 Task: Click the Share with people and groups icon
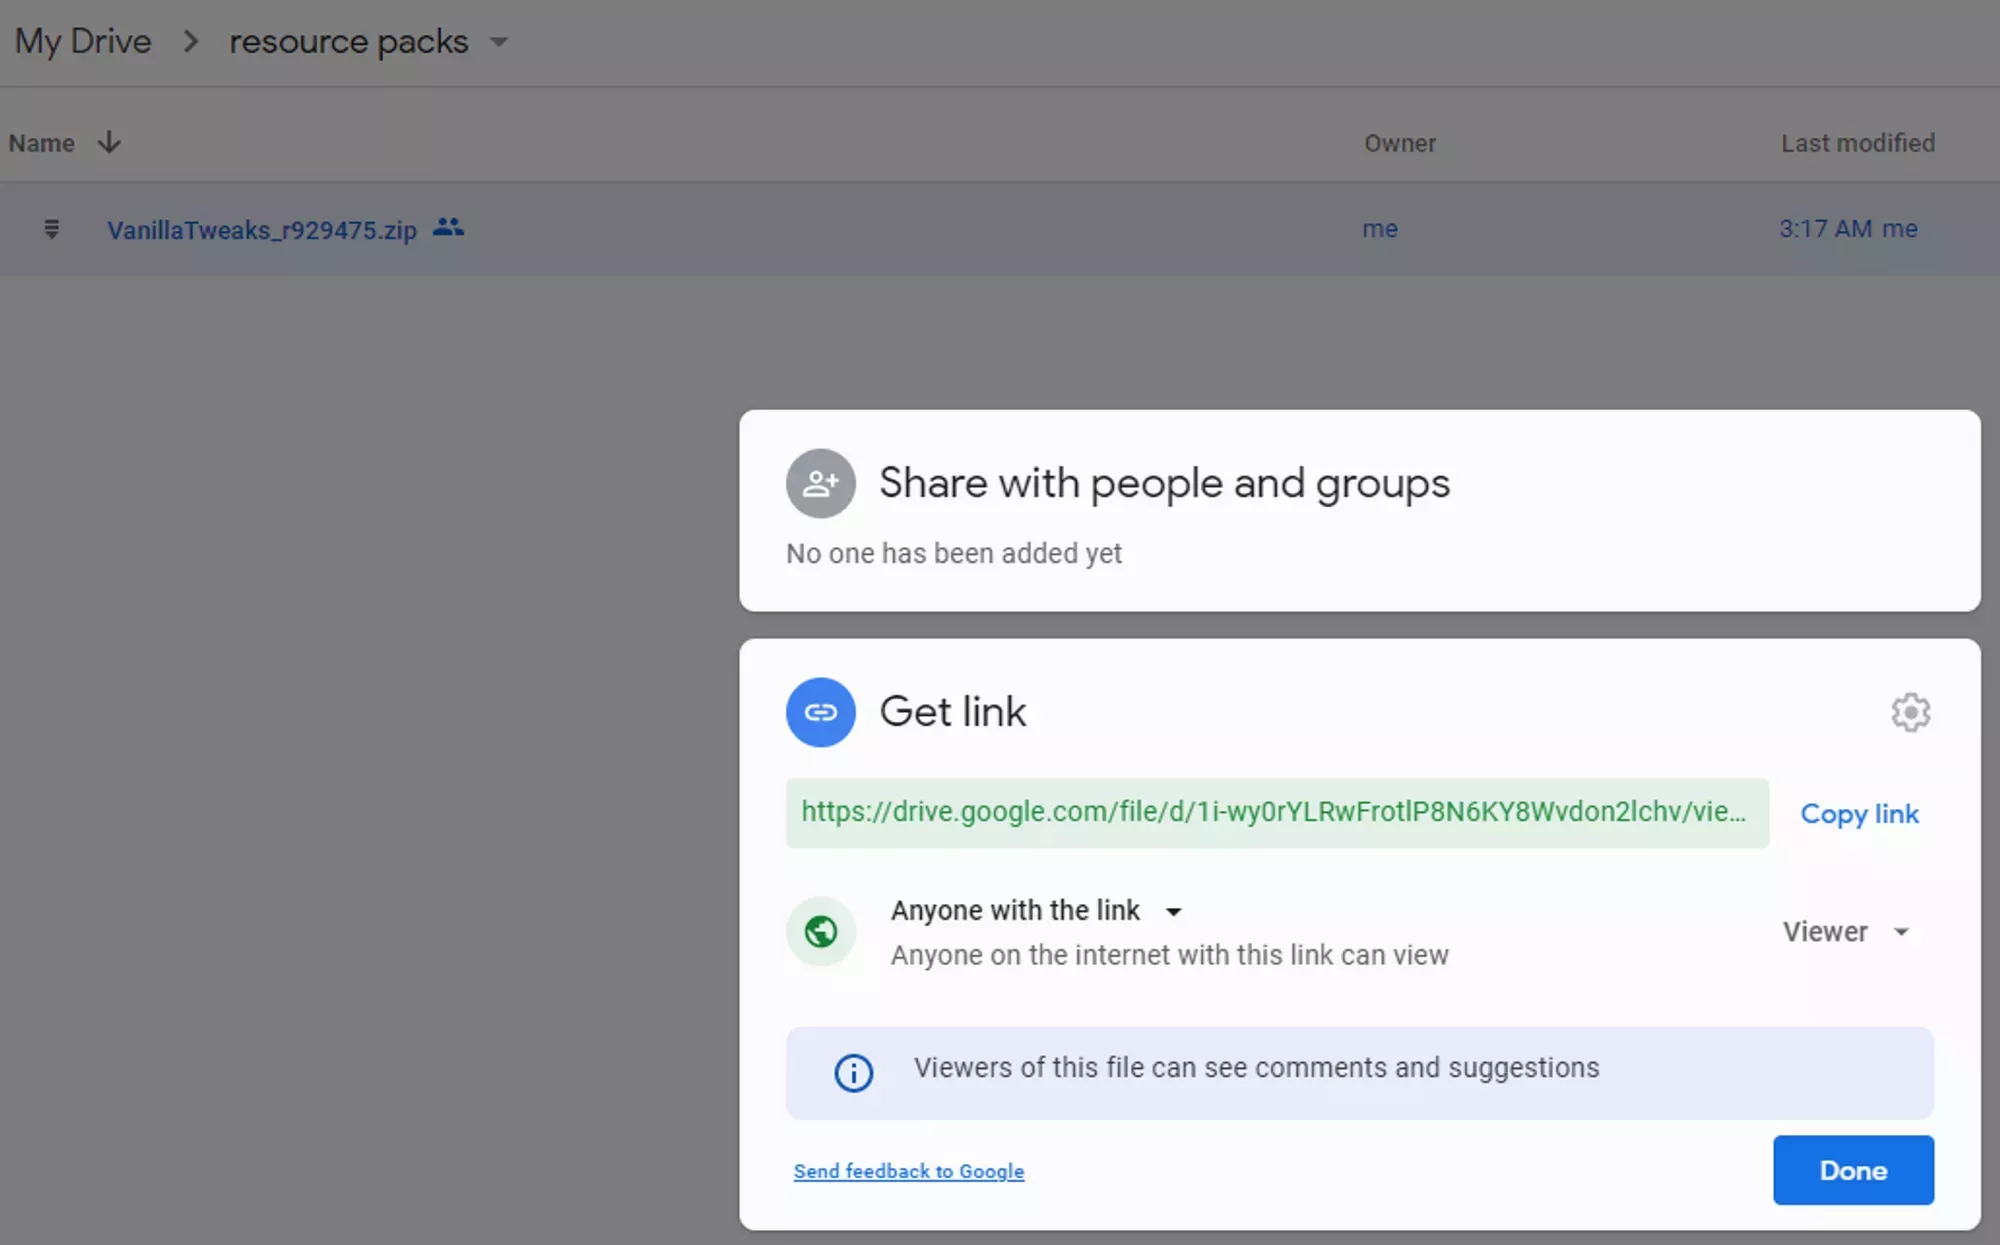820,483
